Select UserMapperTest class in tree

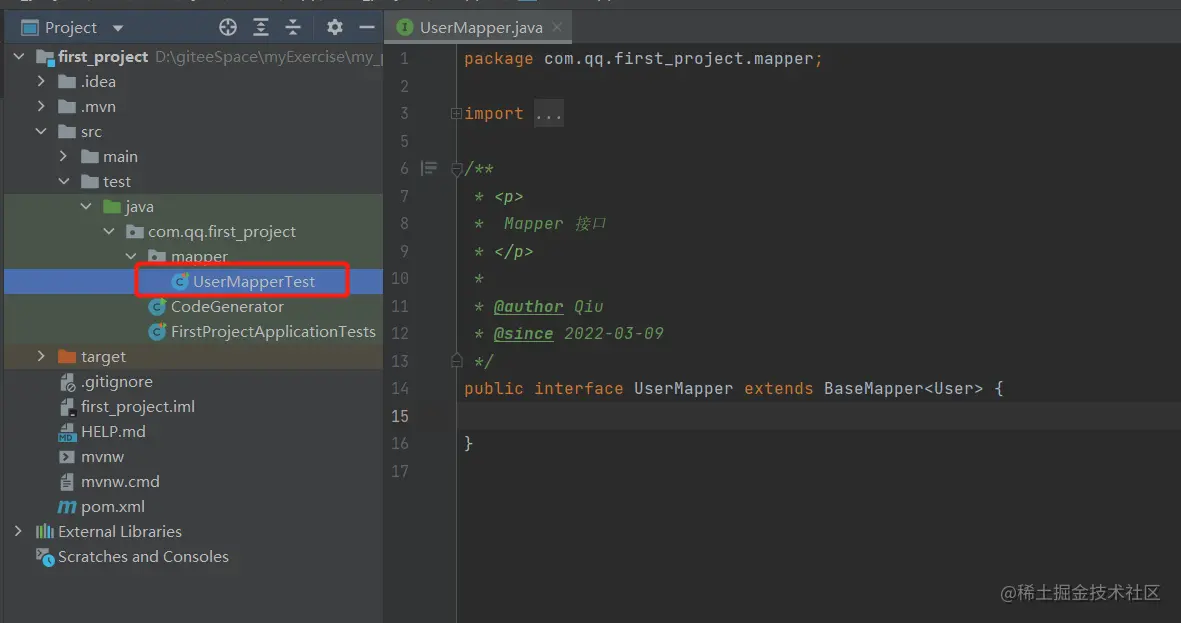[x=254, y=282]
